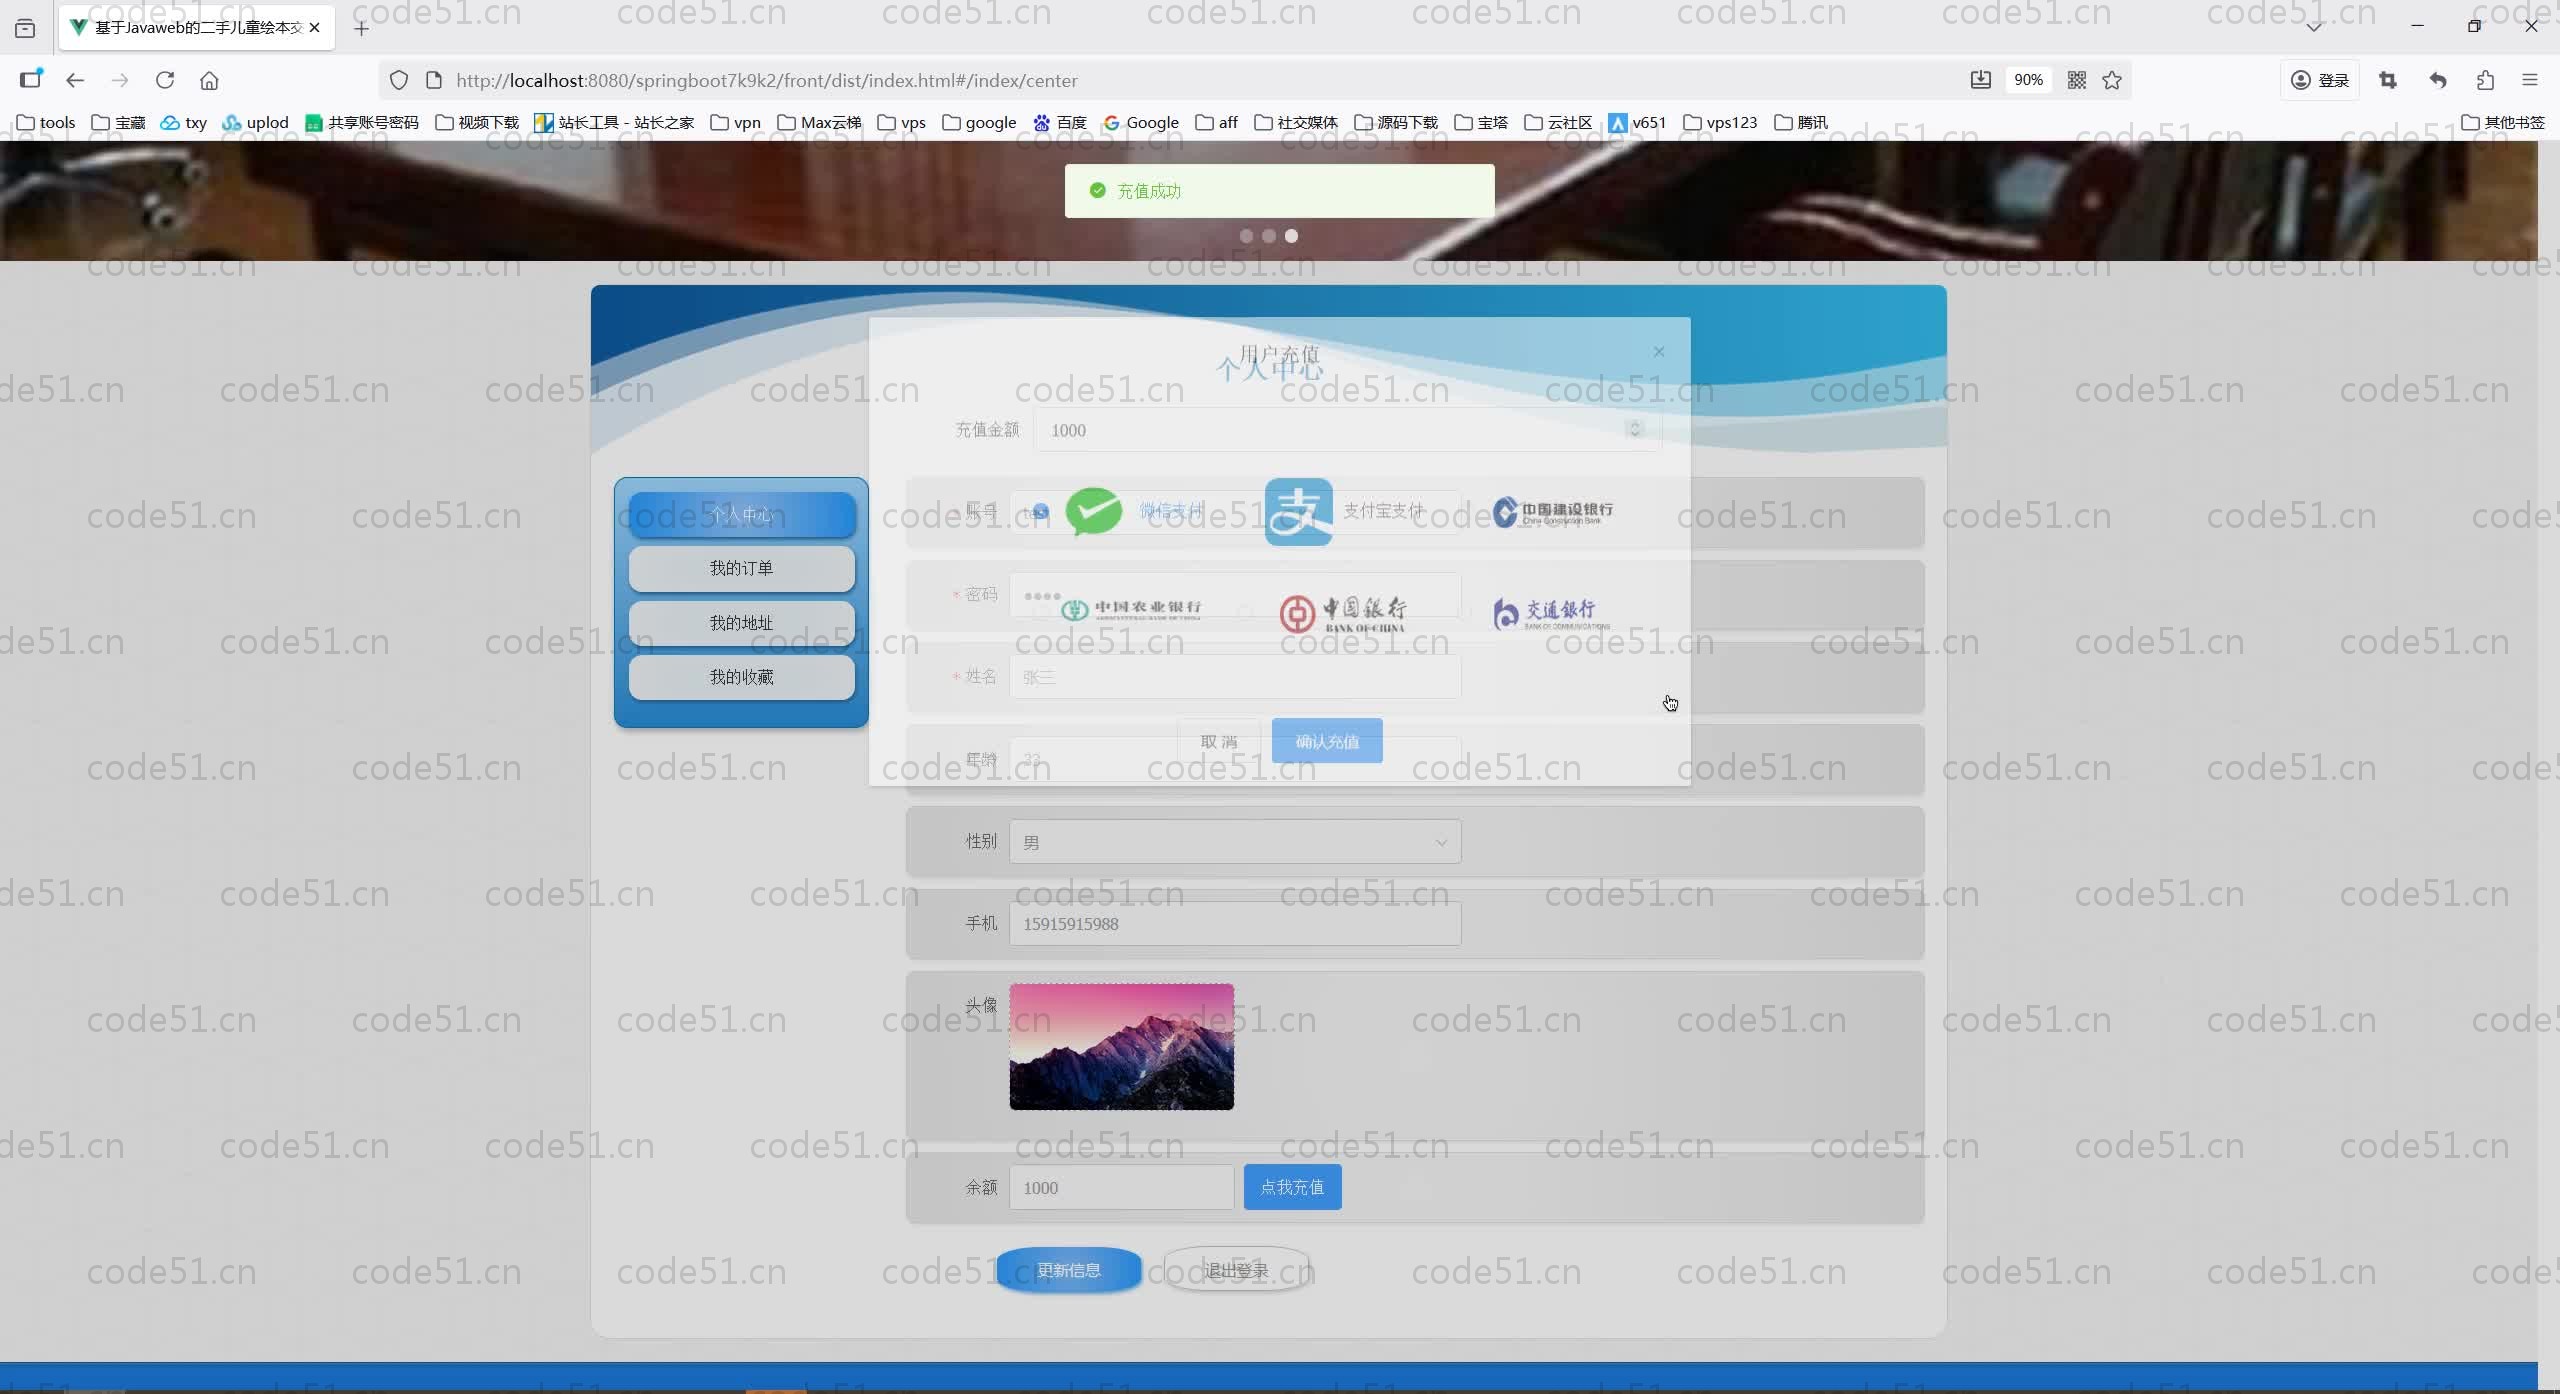Expand the browser tab list chevron
2560x1394 pixels.
2314,27
